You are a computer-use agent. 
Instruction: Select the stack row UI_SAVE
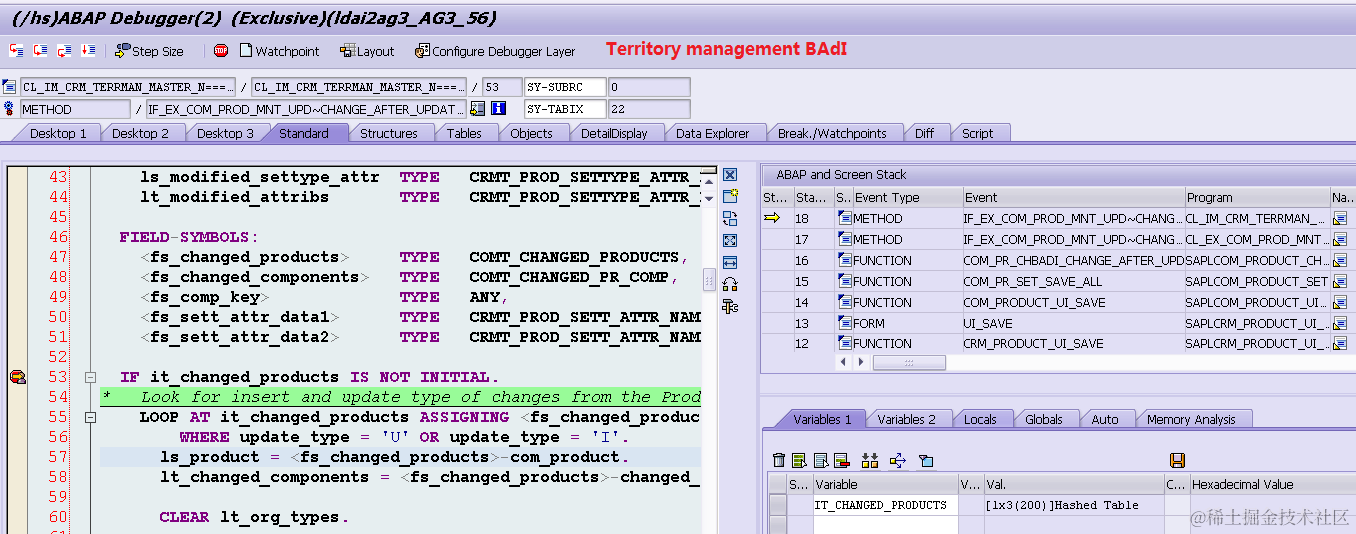point(1058,323)
